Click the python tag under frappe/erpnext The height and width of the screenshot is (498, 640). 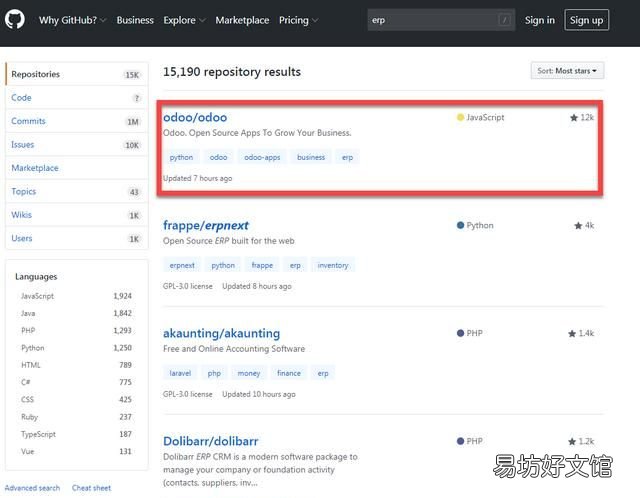pyautogui.click(x=223, y=265)
